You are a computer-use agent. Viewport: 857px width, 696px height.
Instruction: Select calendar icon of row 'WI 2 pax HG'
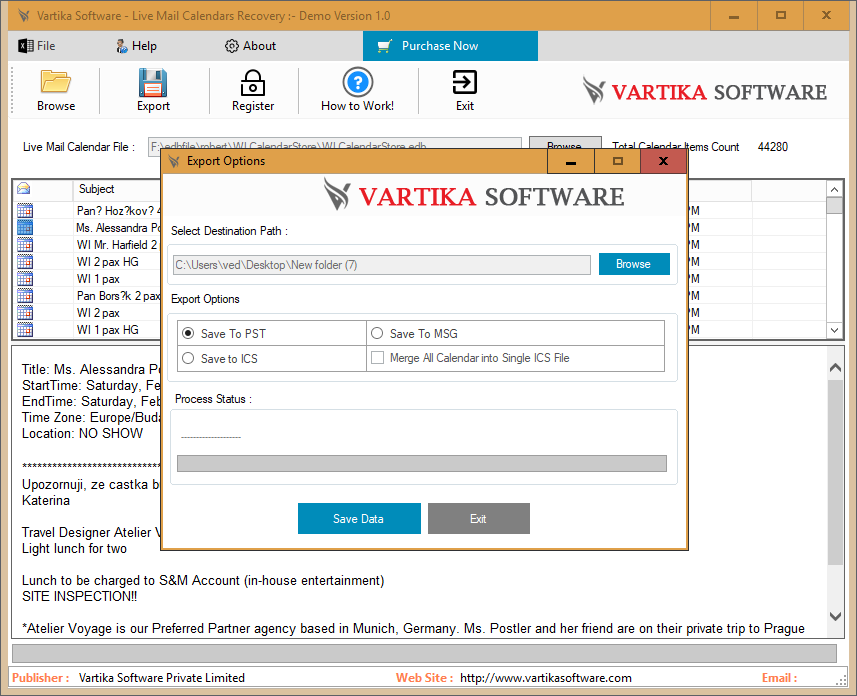point(25,261)
